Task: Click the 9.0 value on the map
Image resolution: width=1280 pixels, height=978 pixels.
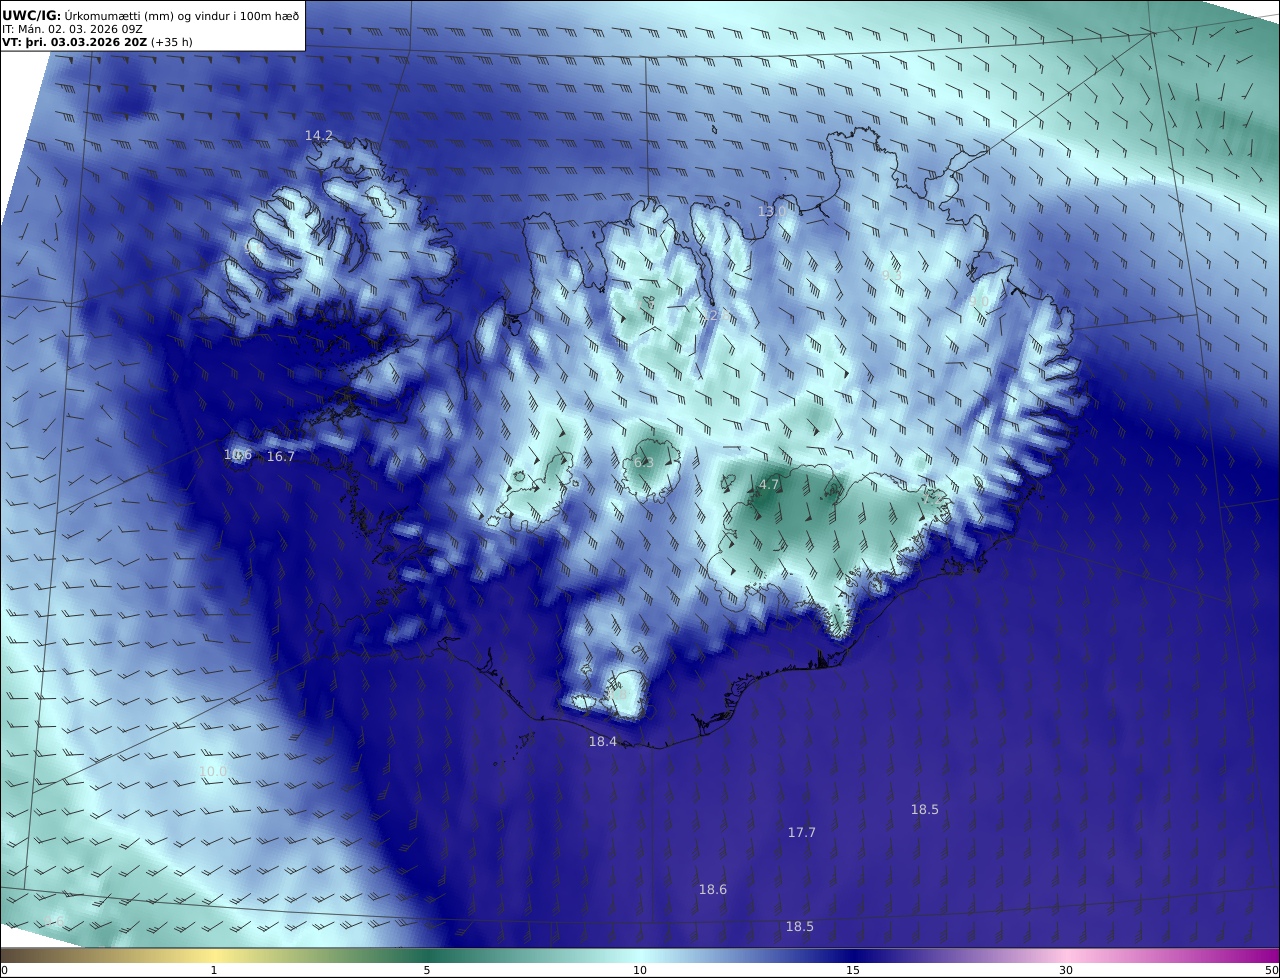Action: tap(978, 301)
